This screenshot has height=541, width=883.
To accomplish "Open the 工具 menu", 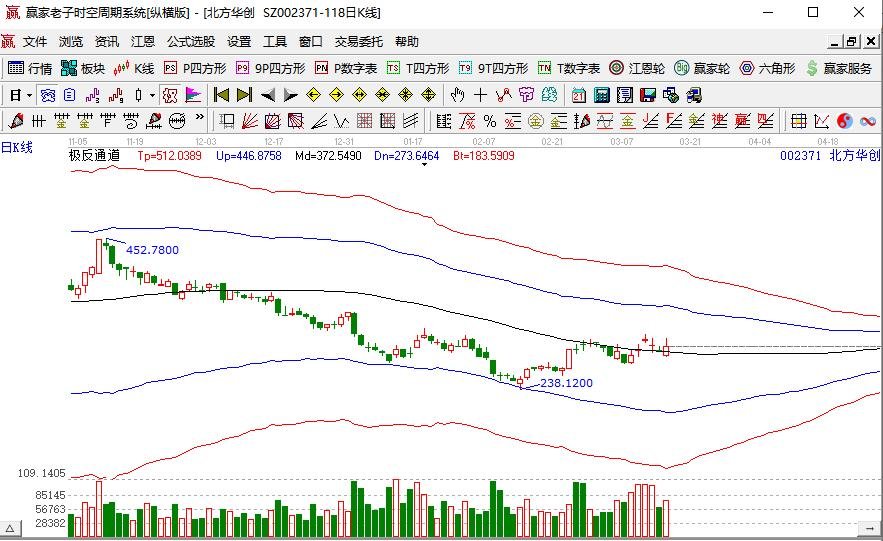I will pos(275,42).
